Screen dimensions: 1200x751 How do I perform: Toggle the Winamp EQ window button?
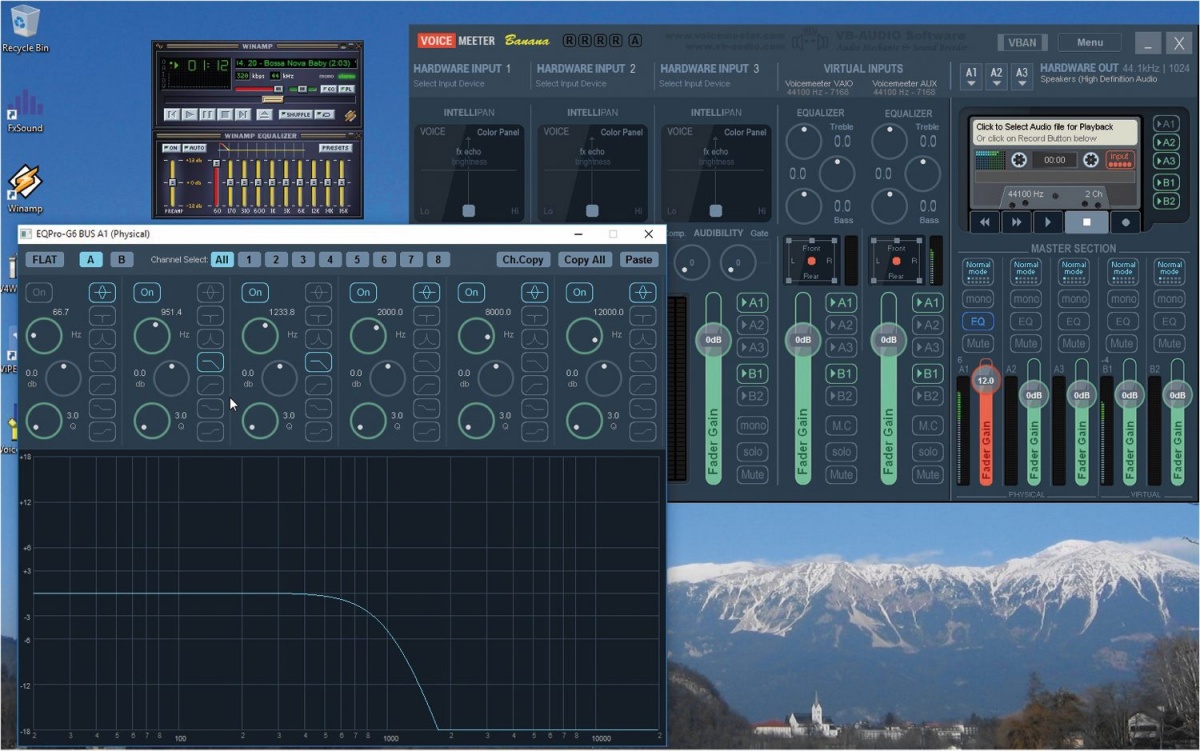[327, 89]
